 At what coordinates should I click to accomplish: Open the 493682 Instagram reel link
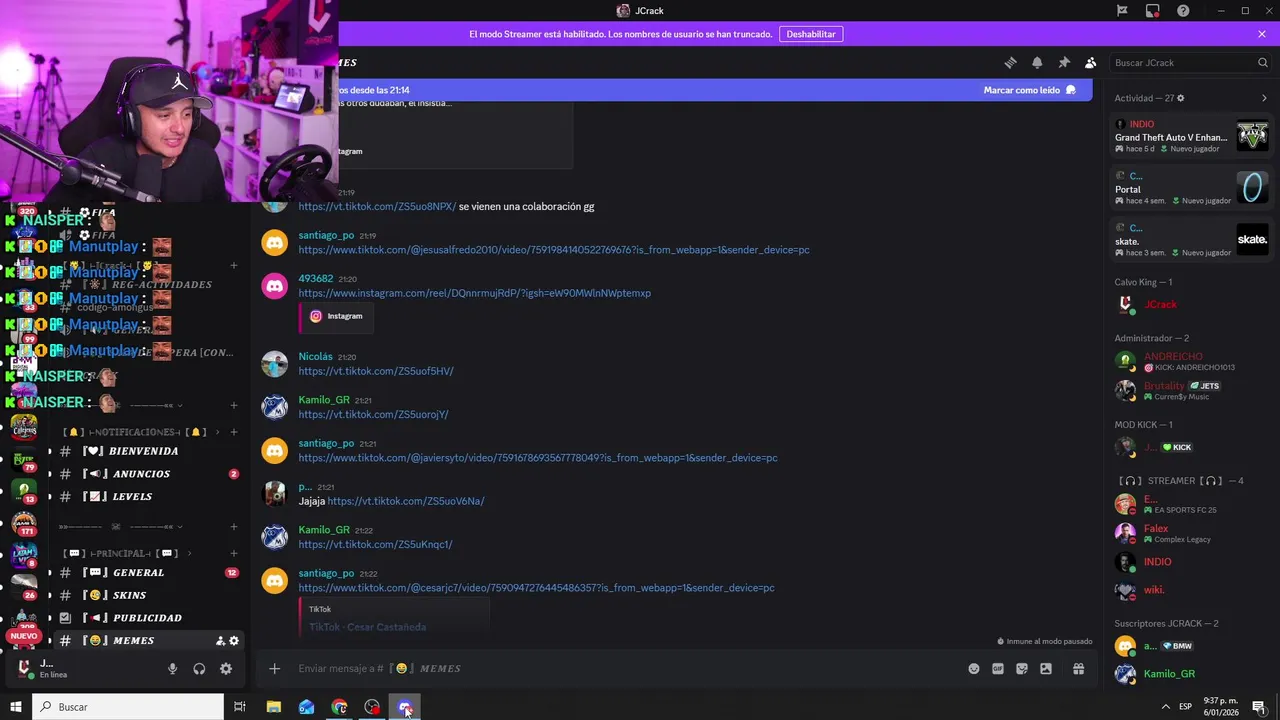tap(474, 293)
